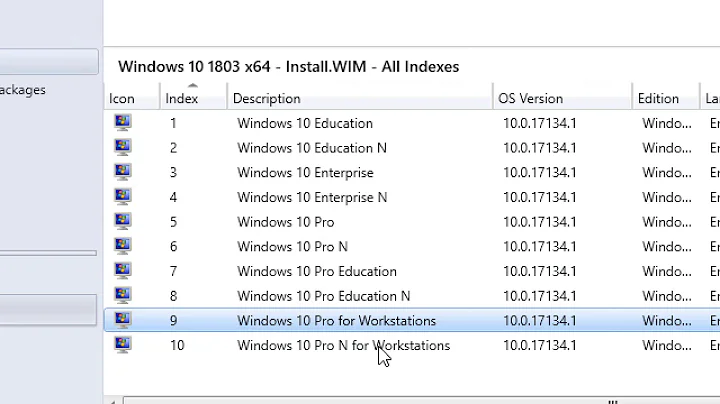Screen dimensions: 720x404
Task: Select the 'Windows 10 Enterprise' description
Action: [305, 173]
